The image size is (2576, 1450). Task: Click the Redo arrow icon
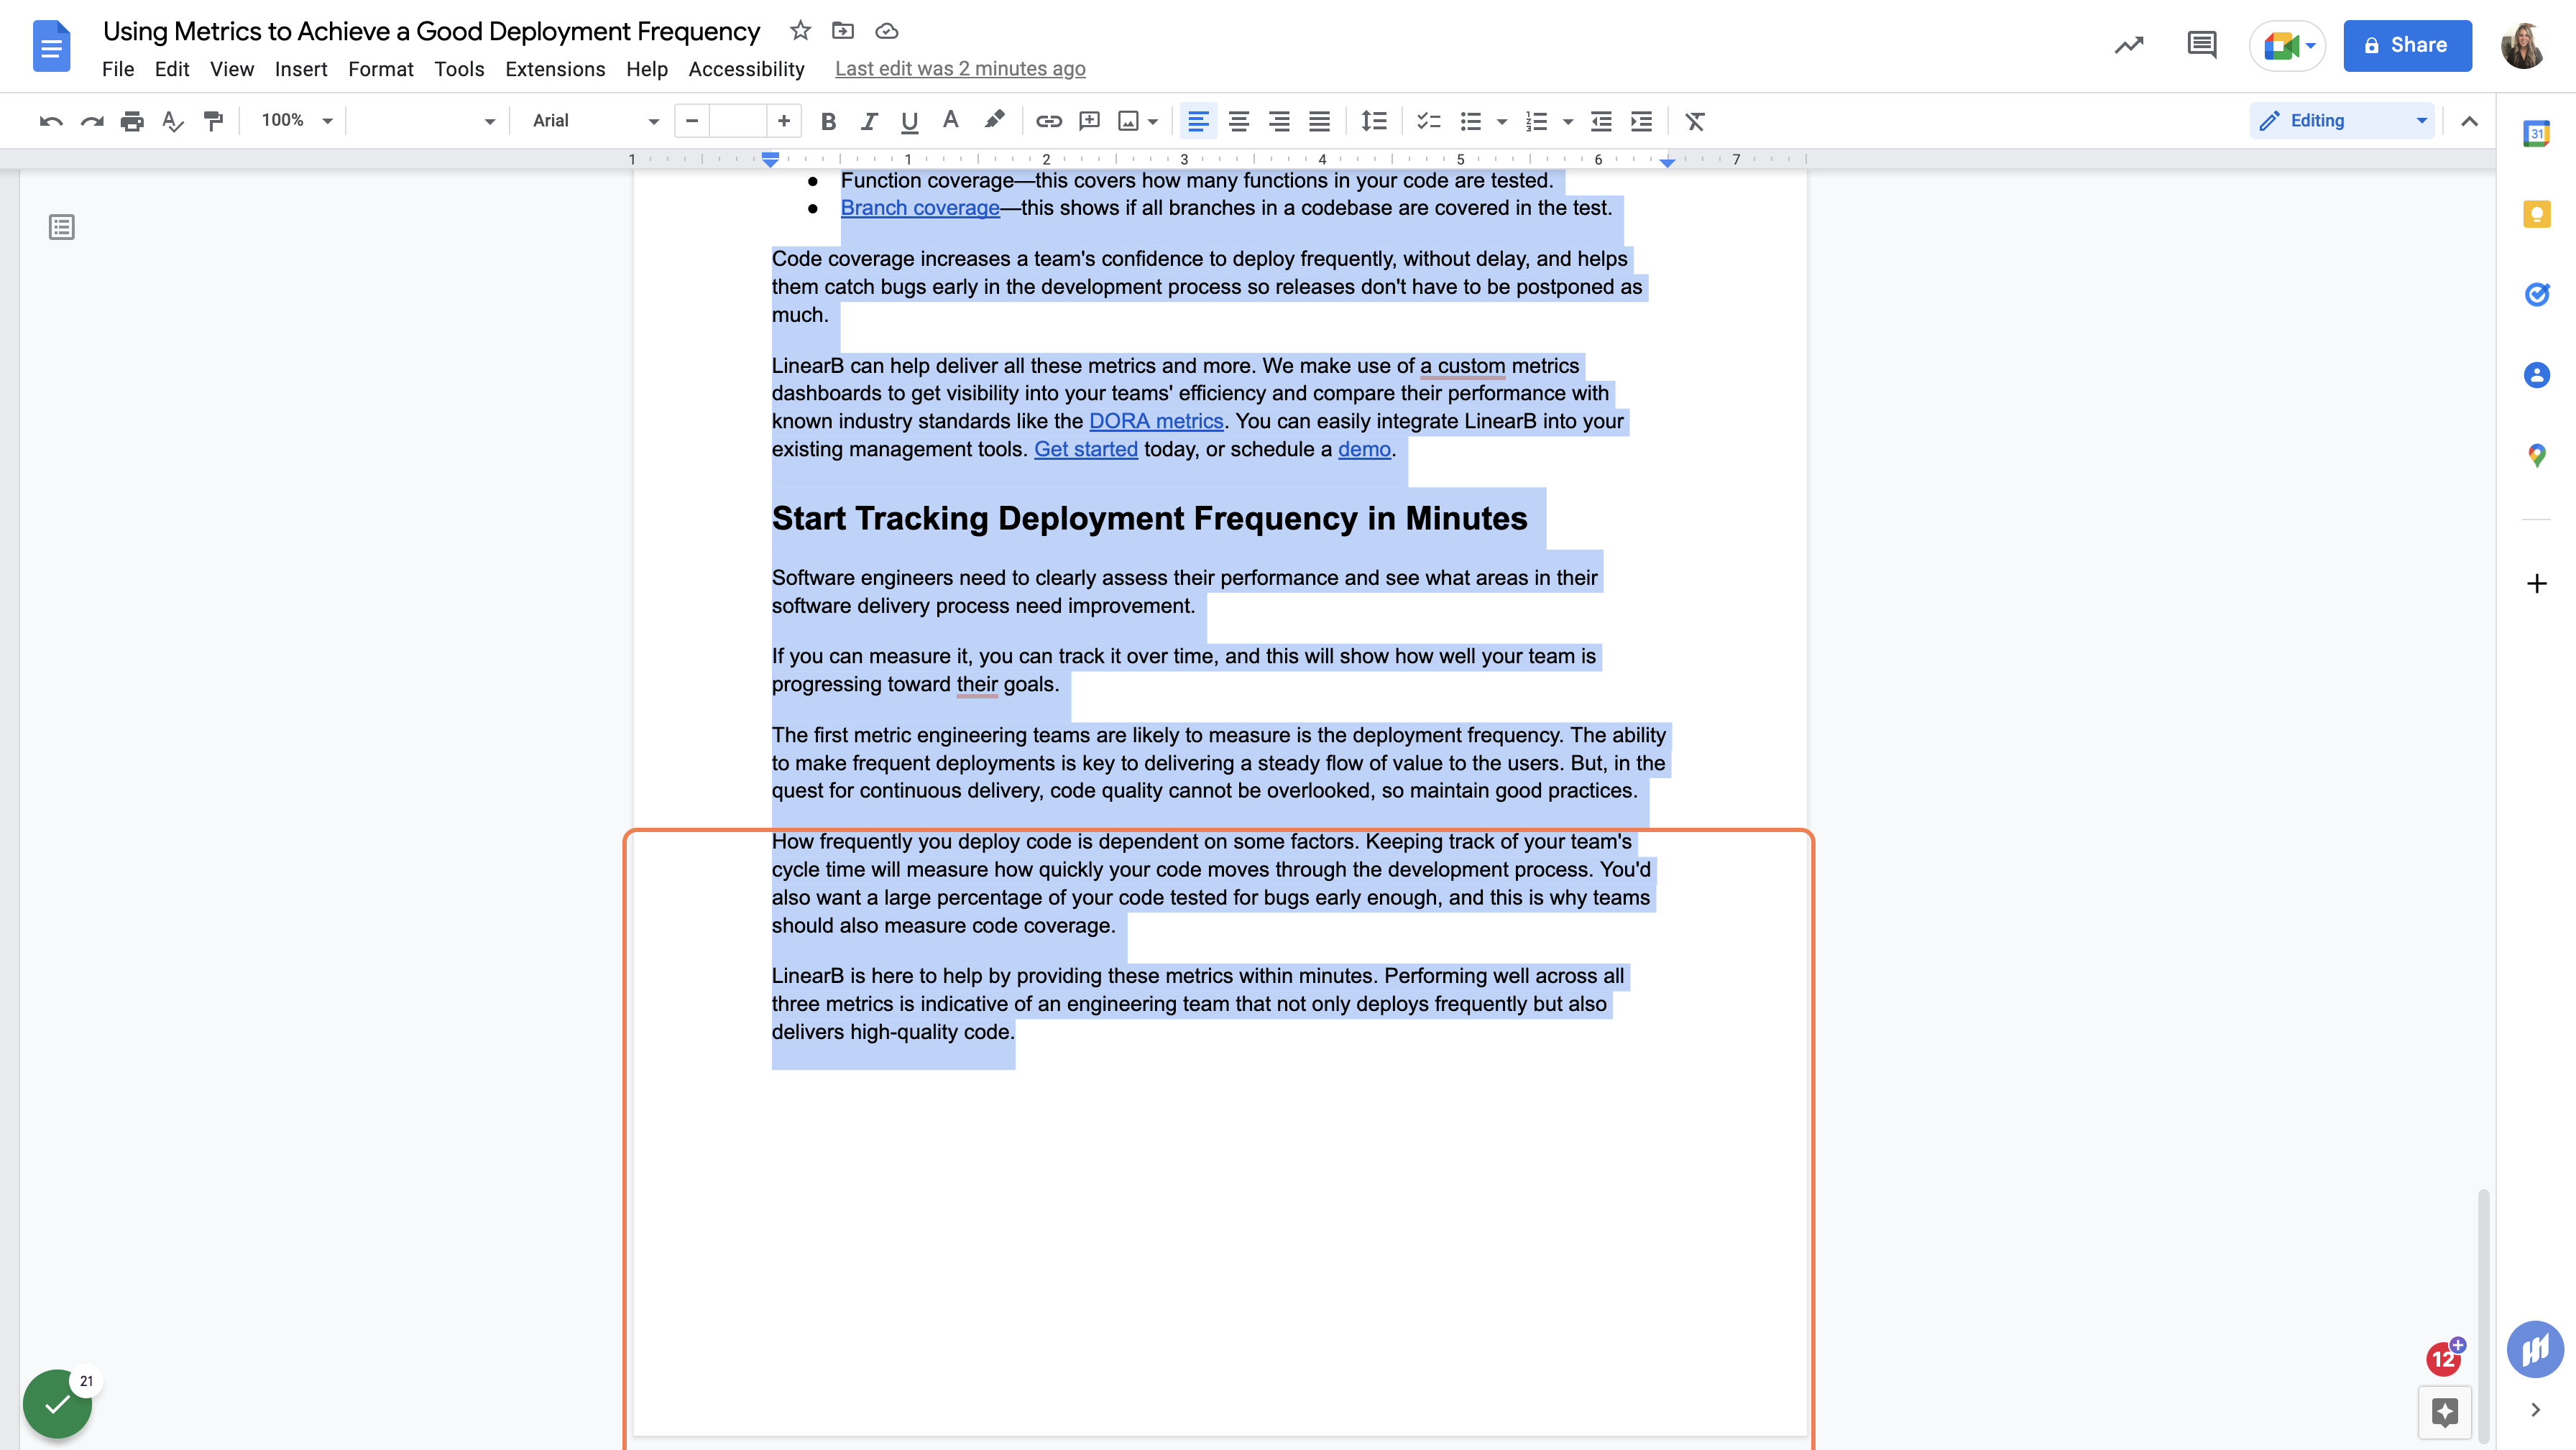[x=92, y=121]
